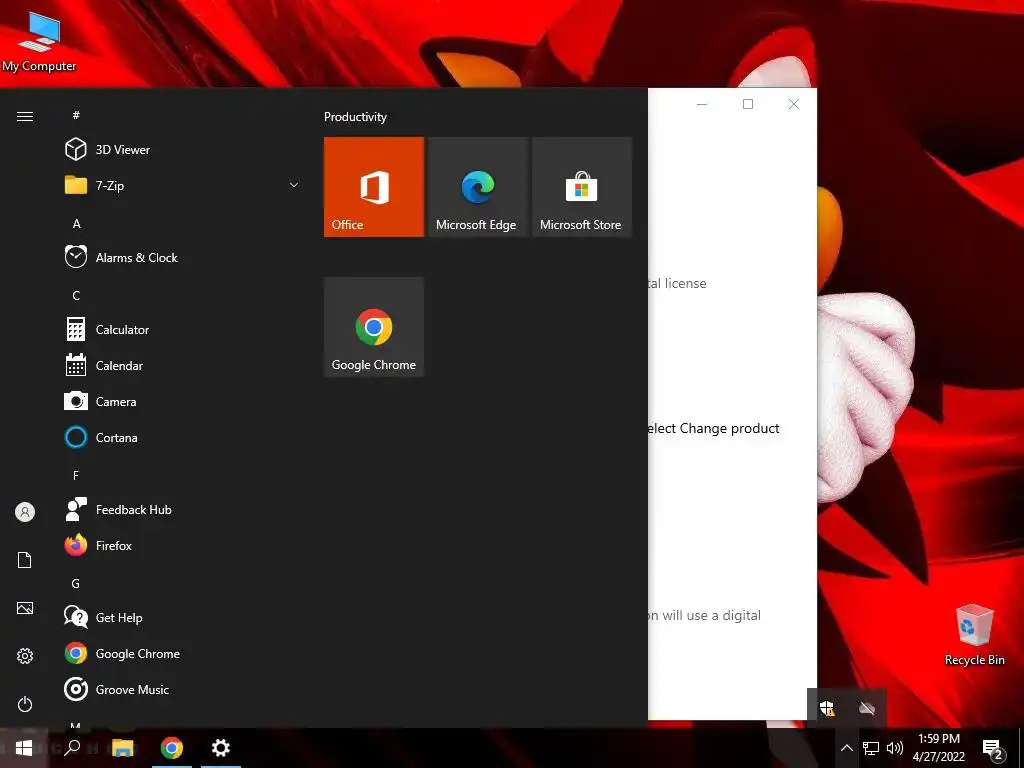
Task: Open the 7-Zip folder entry
Action: coord(183,185)
